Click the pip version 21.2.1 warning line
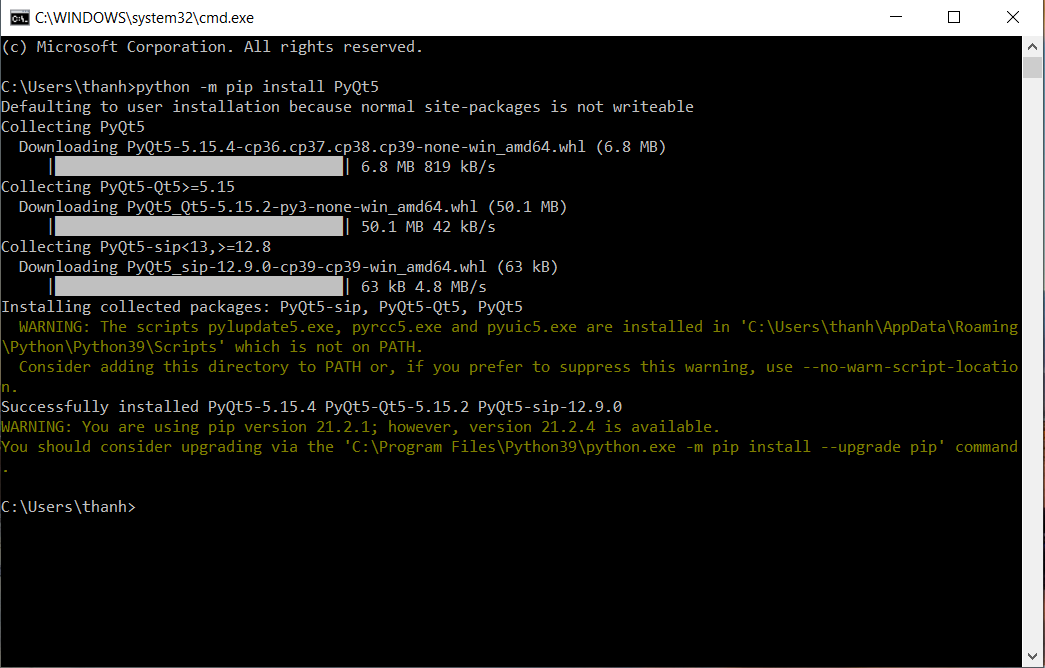Screen dimensions: 1045x668 point(360,427)
